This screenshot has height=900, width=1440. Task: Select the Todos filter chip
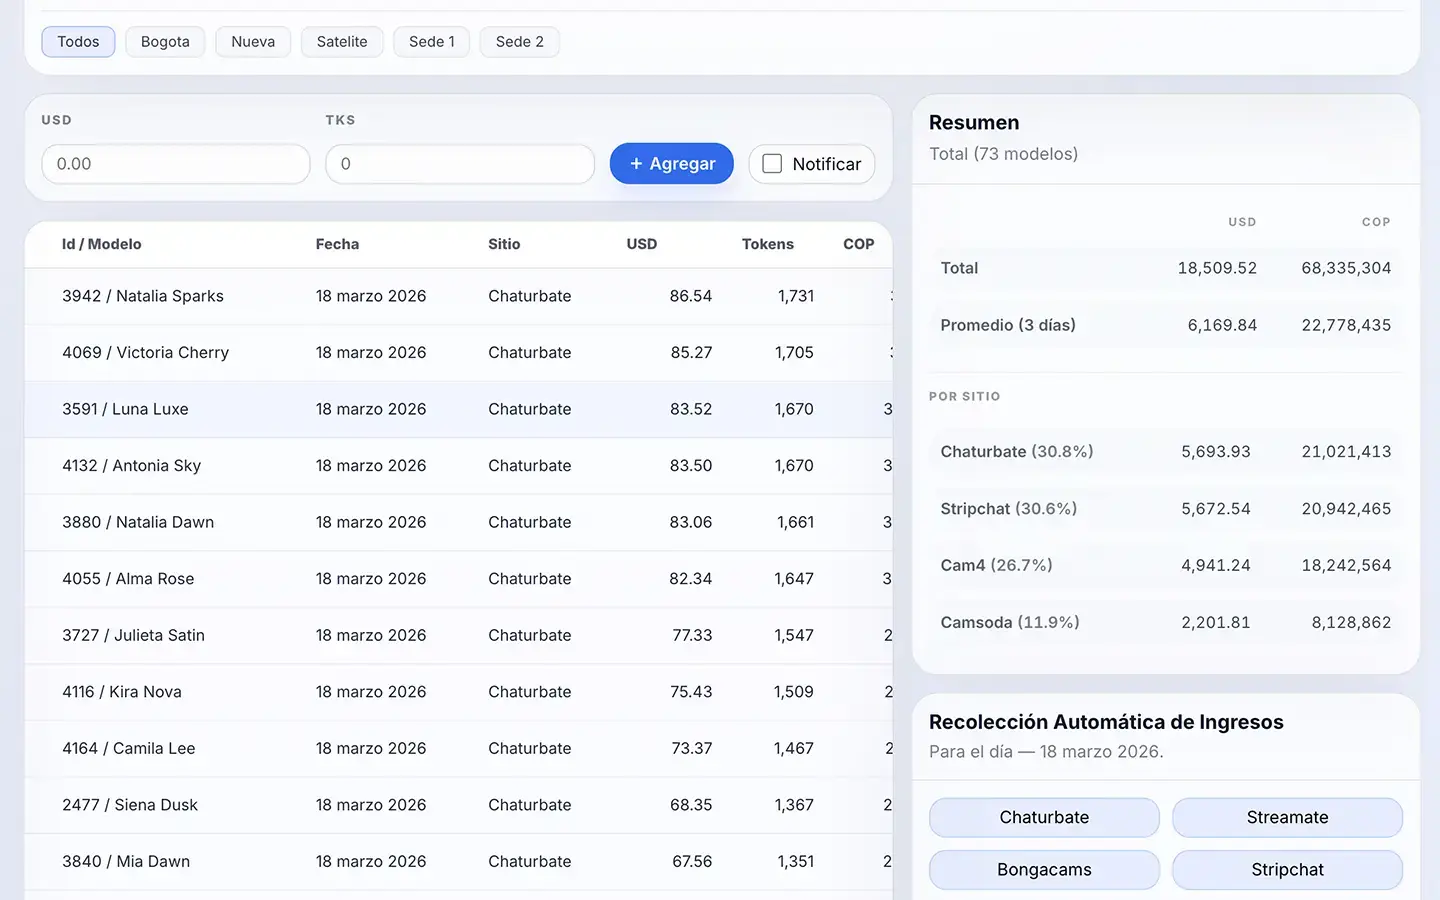(78, 41)
